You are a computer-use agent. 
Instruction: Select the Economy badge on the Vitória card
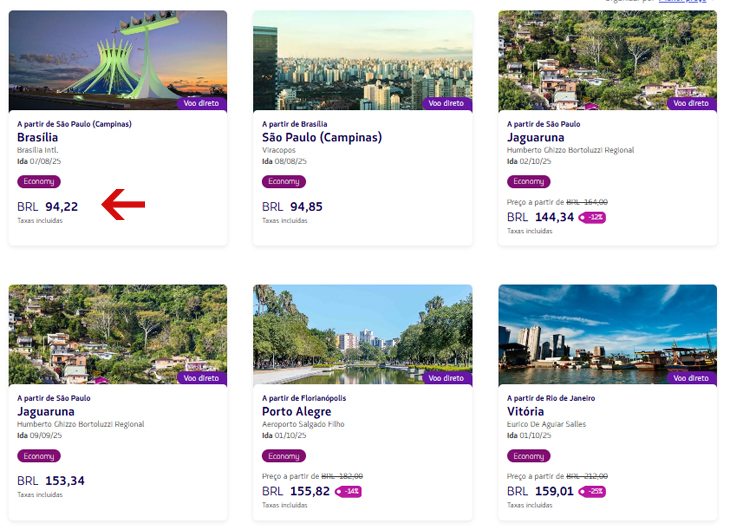click(x=529, y=455)
